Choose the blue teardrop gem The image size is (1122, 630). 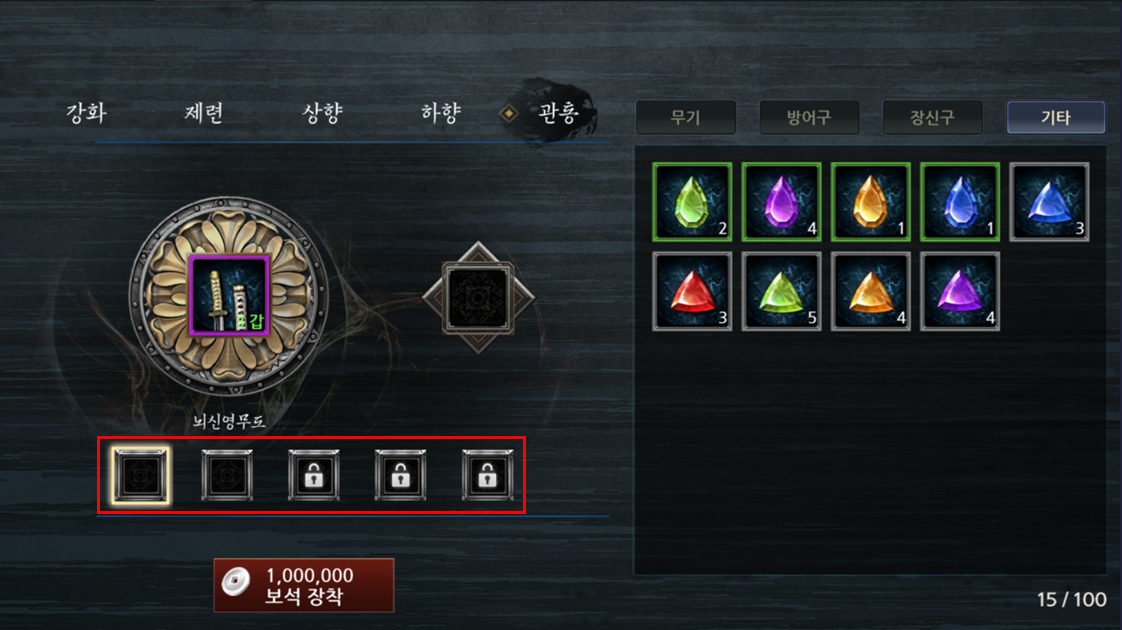960,202
